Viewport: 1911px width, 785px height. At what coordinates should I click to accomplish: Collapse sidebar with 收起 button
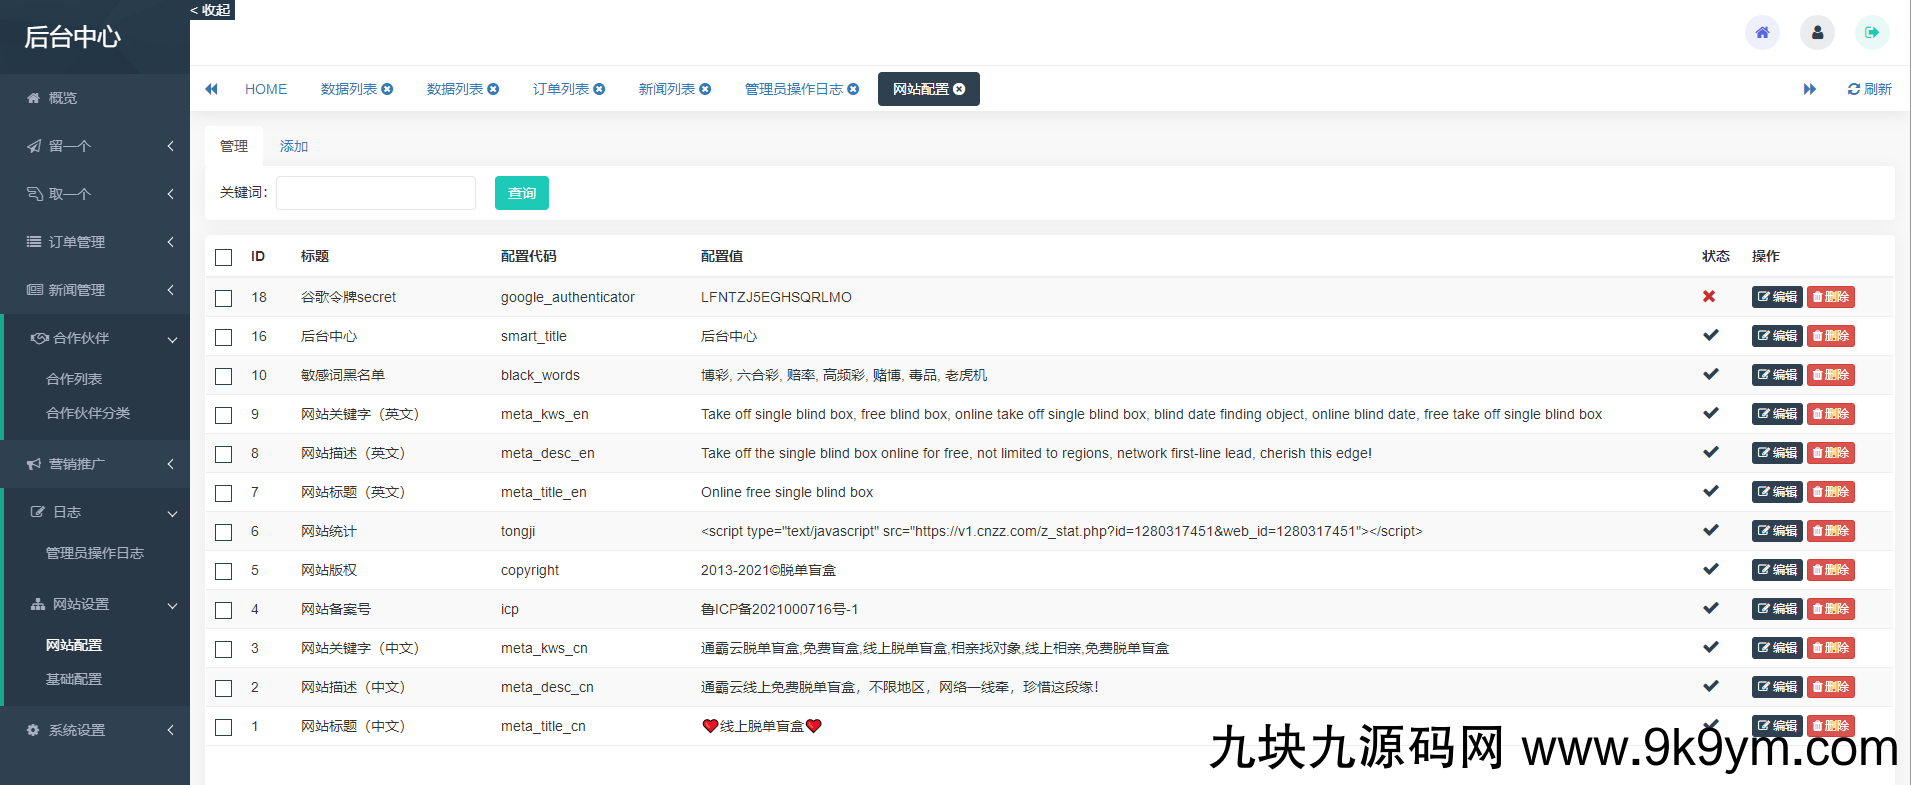click(211, 10)
